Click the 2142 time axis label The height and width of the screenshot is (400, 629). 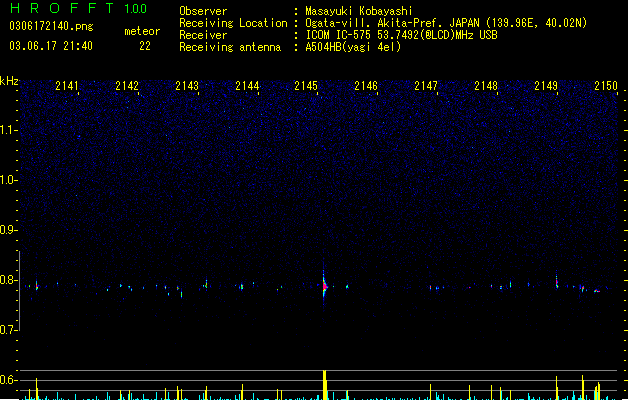click(x=127, y=86)
